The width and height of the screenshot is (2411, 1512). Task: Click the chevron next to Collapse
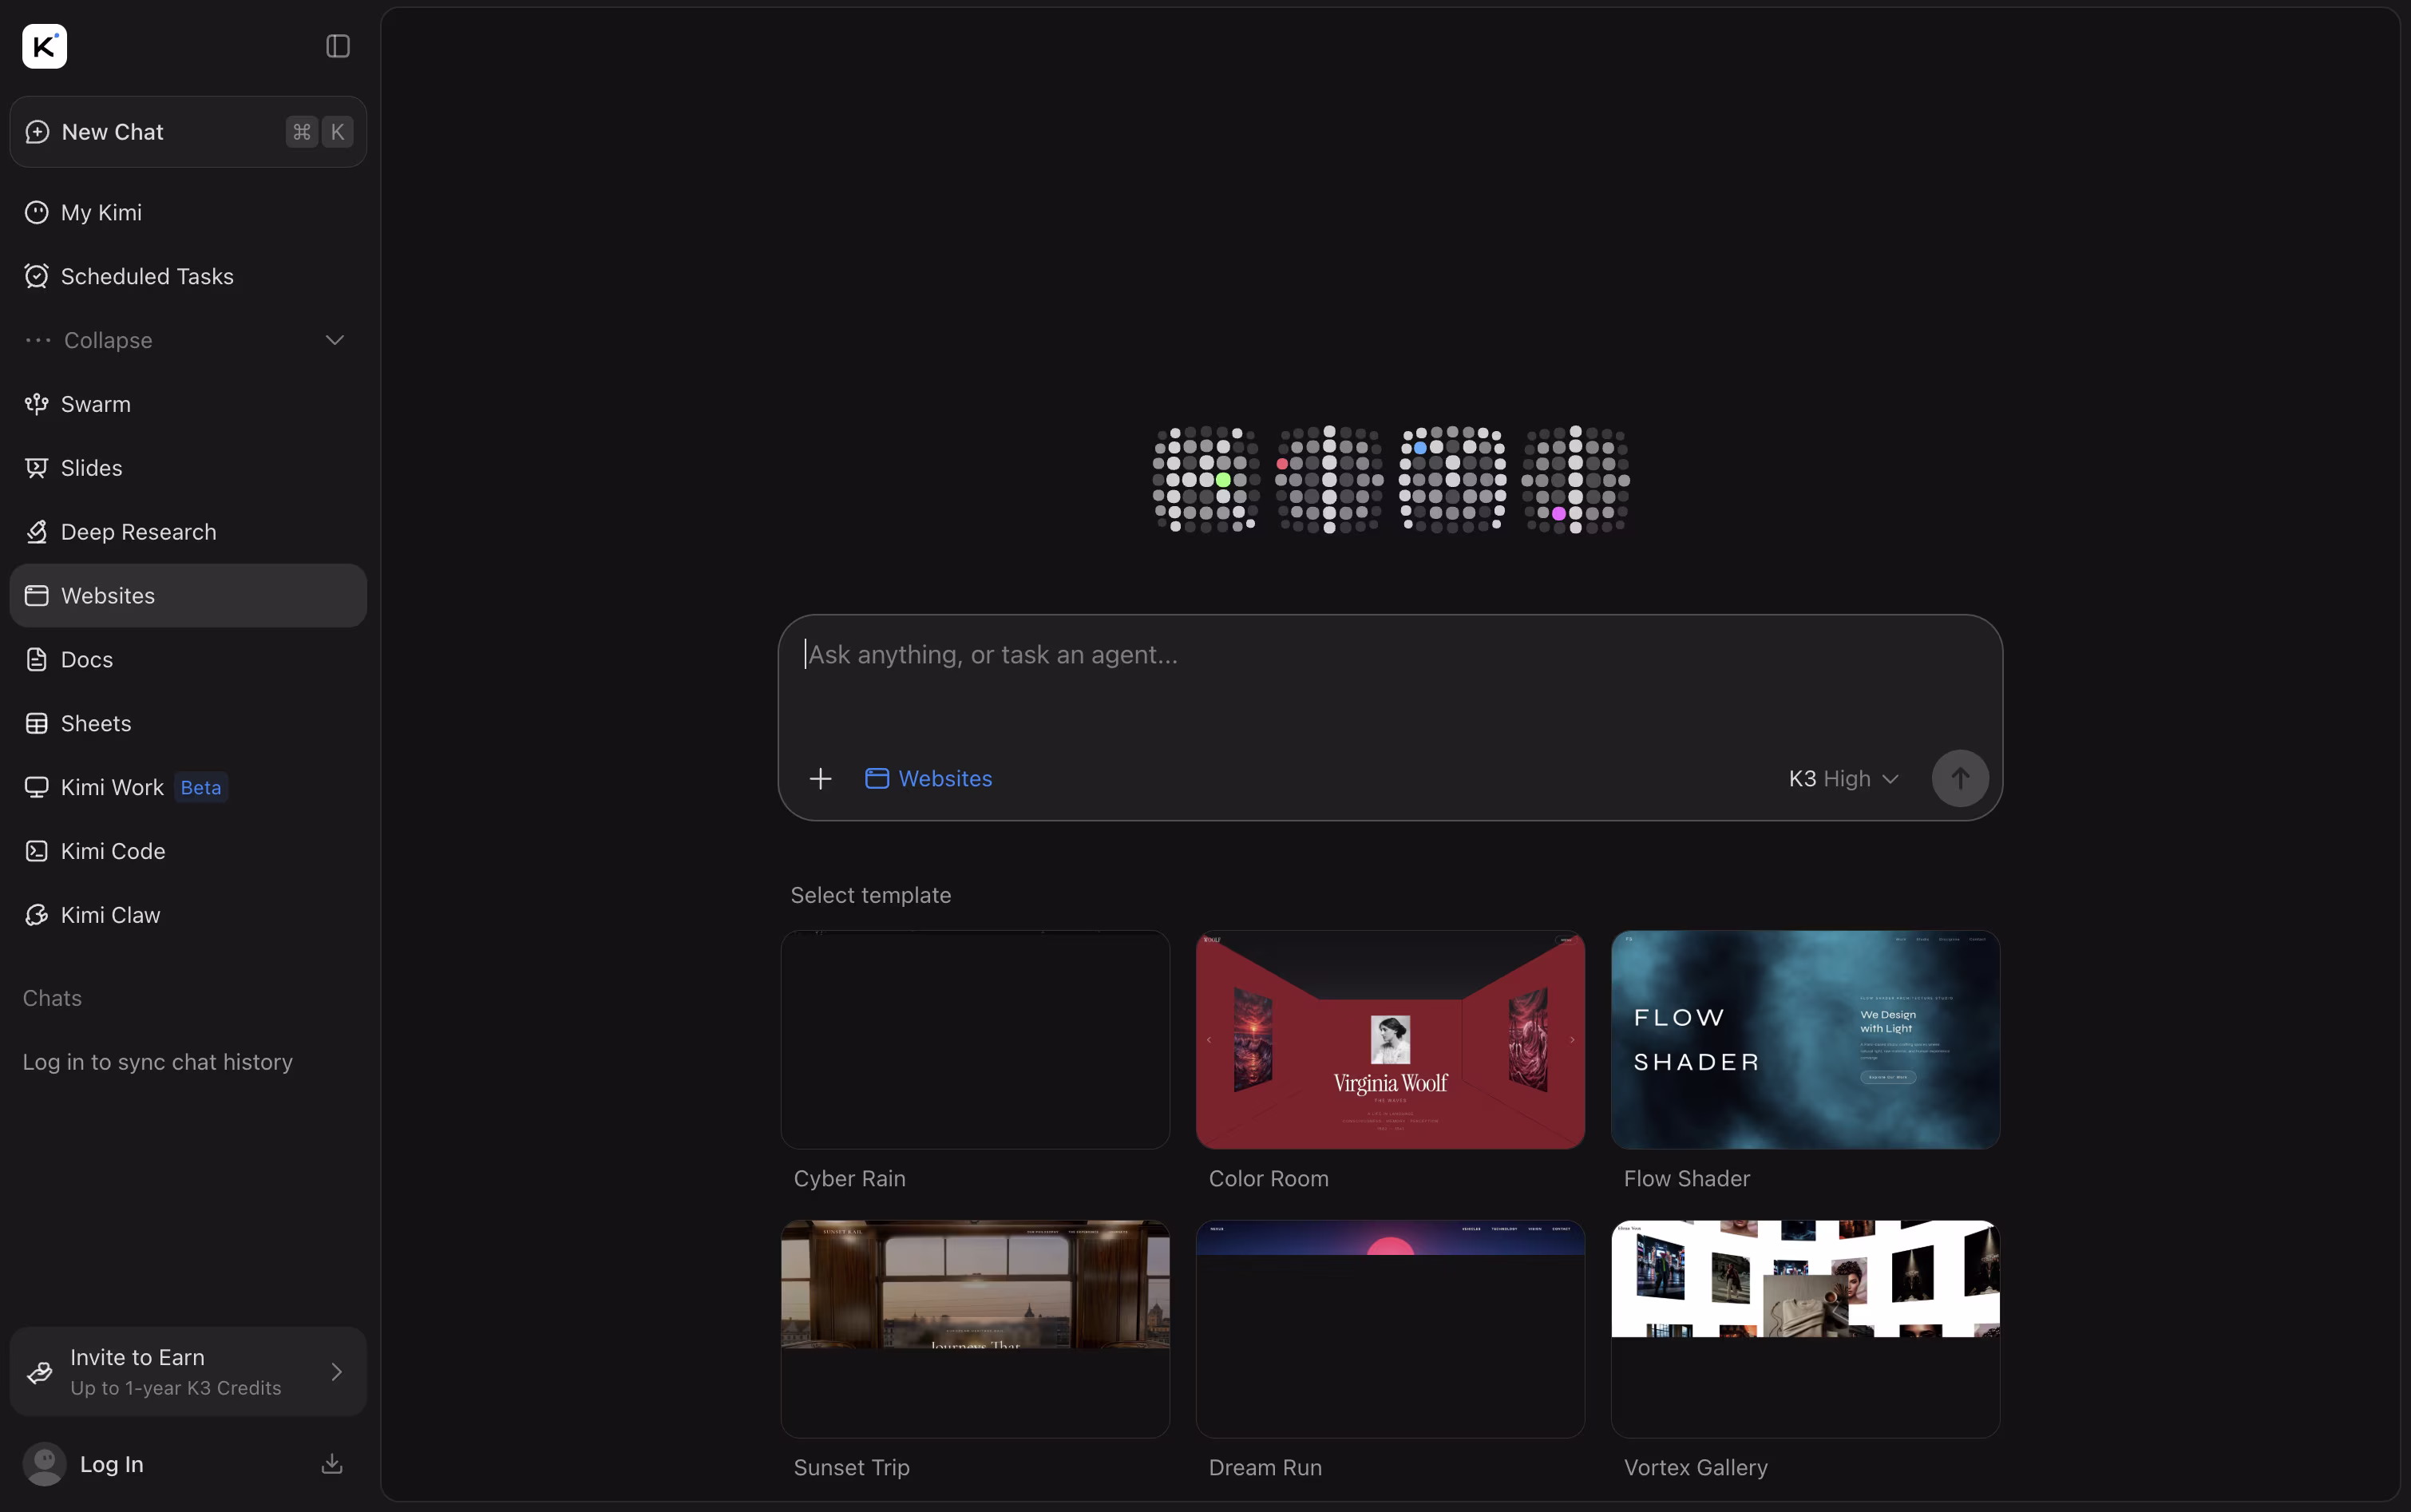(x=335, y=340)
